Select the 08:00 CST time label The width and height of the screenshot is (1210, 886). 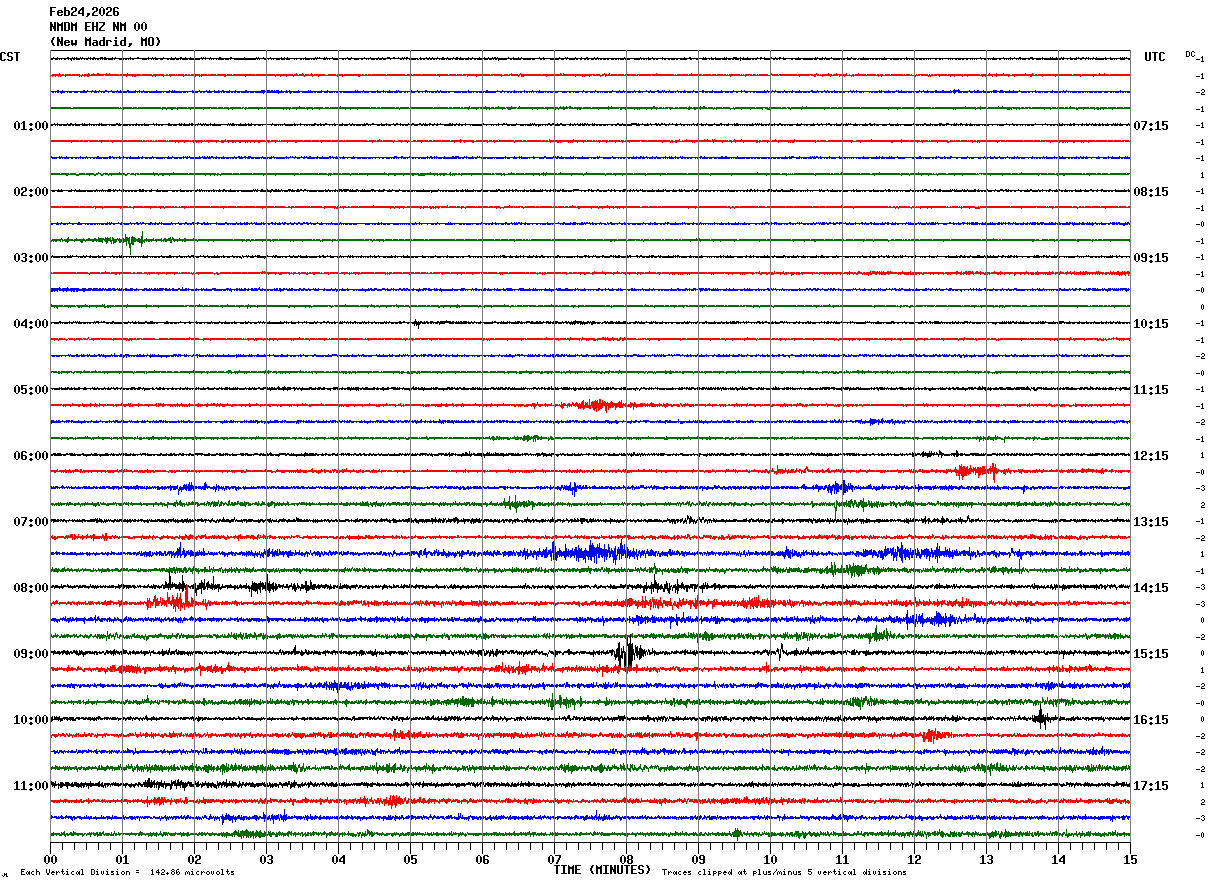pos(31,588)
